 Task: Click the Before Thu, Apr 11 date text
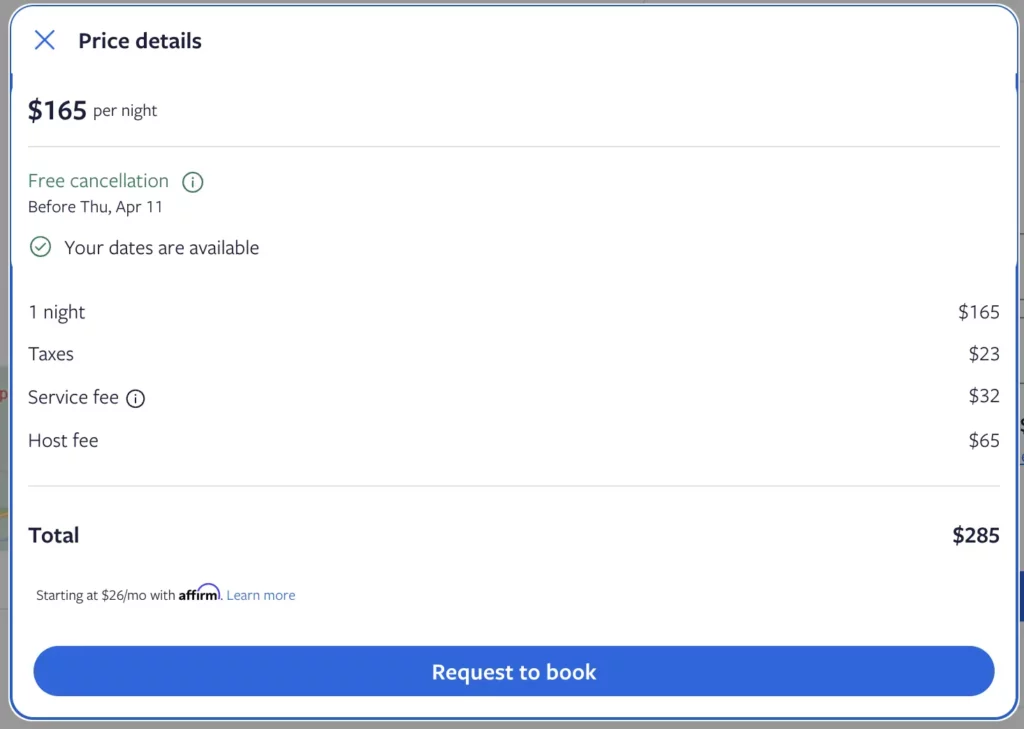95,207
